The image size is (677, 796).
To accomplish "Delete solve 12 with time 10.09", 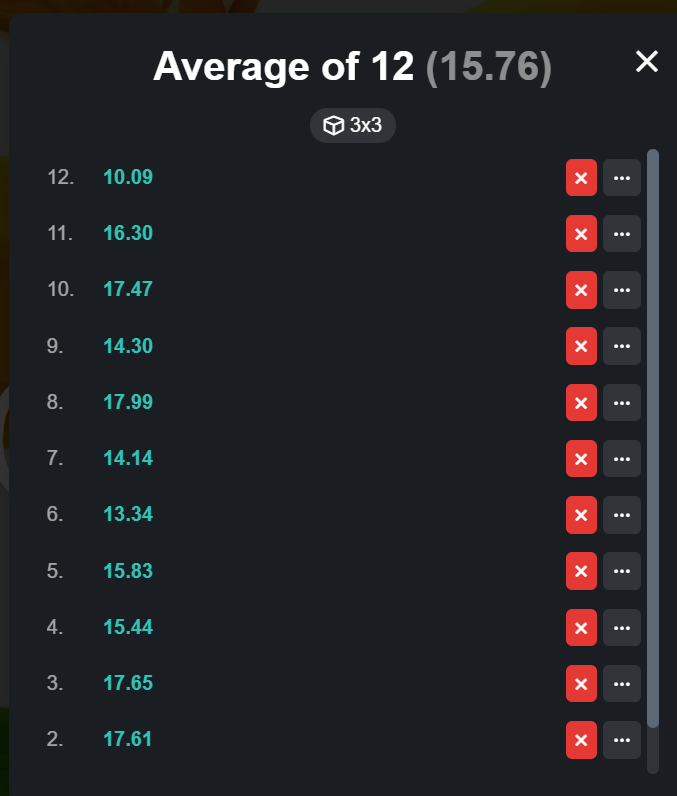I will click(581, 178).
